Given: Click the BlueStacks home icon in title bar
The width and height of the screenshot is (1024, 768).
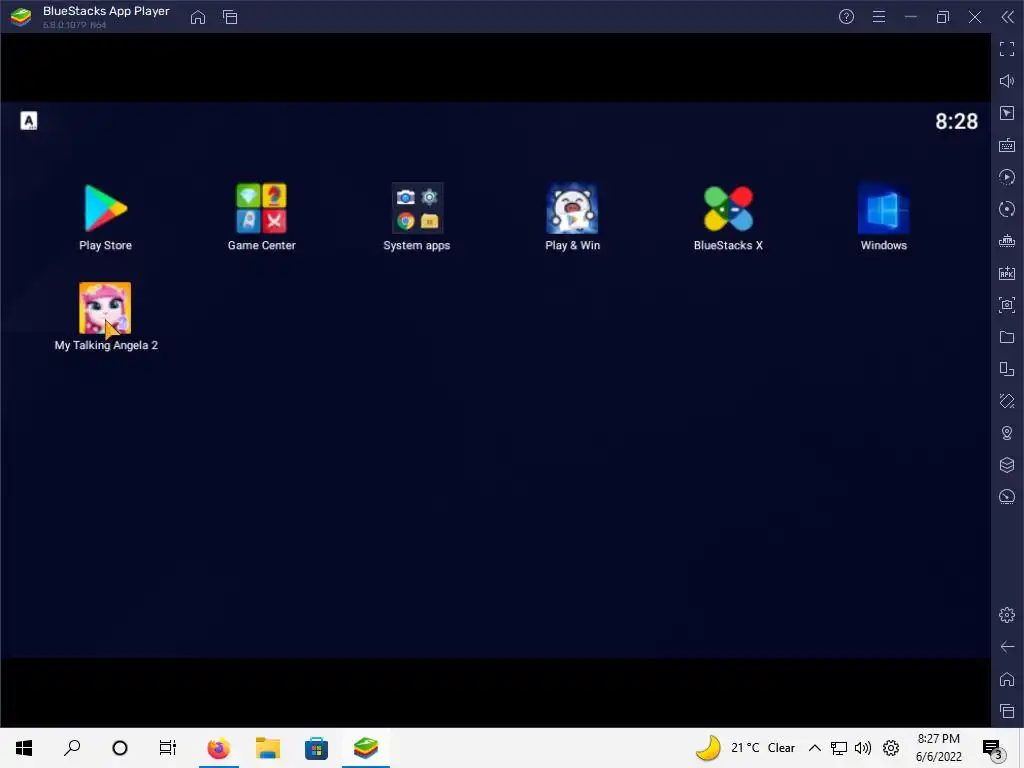Looking at the screenshot, I should click(198, 17).
